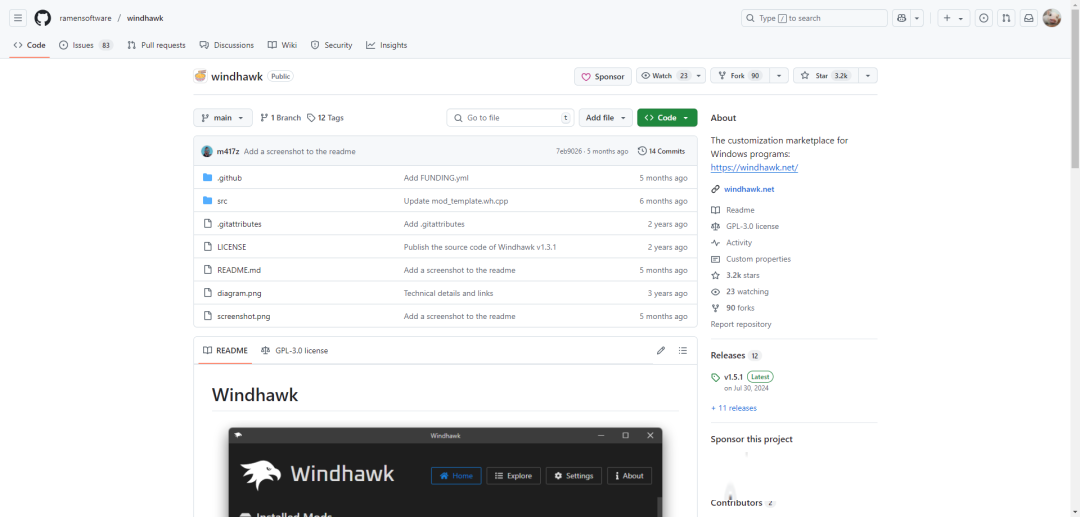Click the Windhawk screenshot in the README
This screenshot has width=1080, height=517.
pyautogui.click(x=445, y=472)
